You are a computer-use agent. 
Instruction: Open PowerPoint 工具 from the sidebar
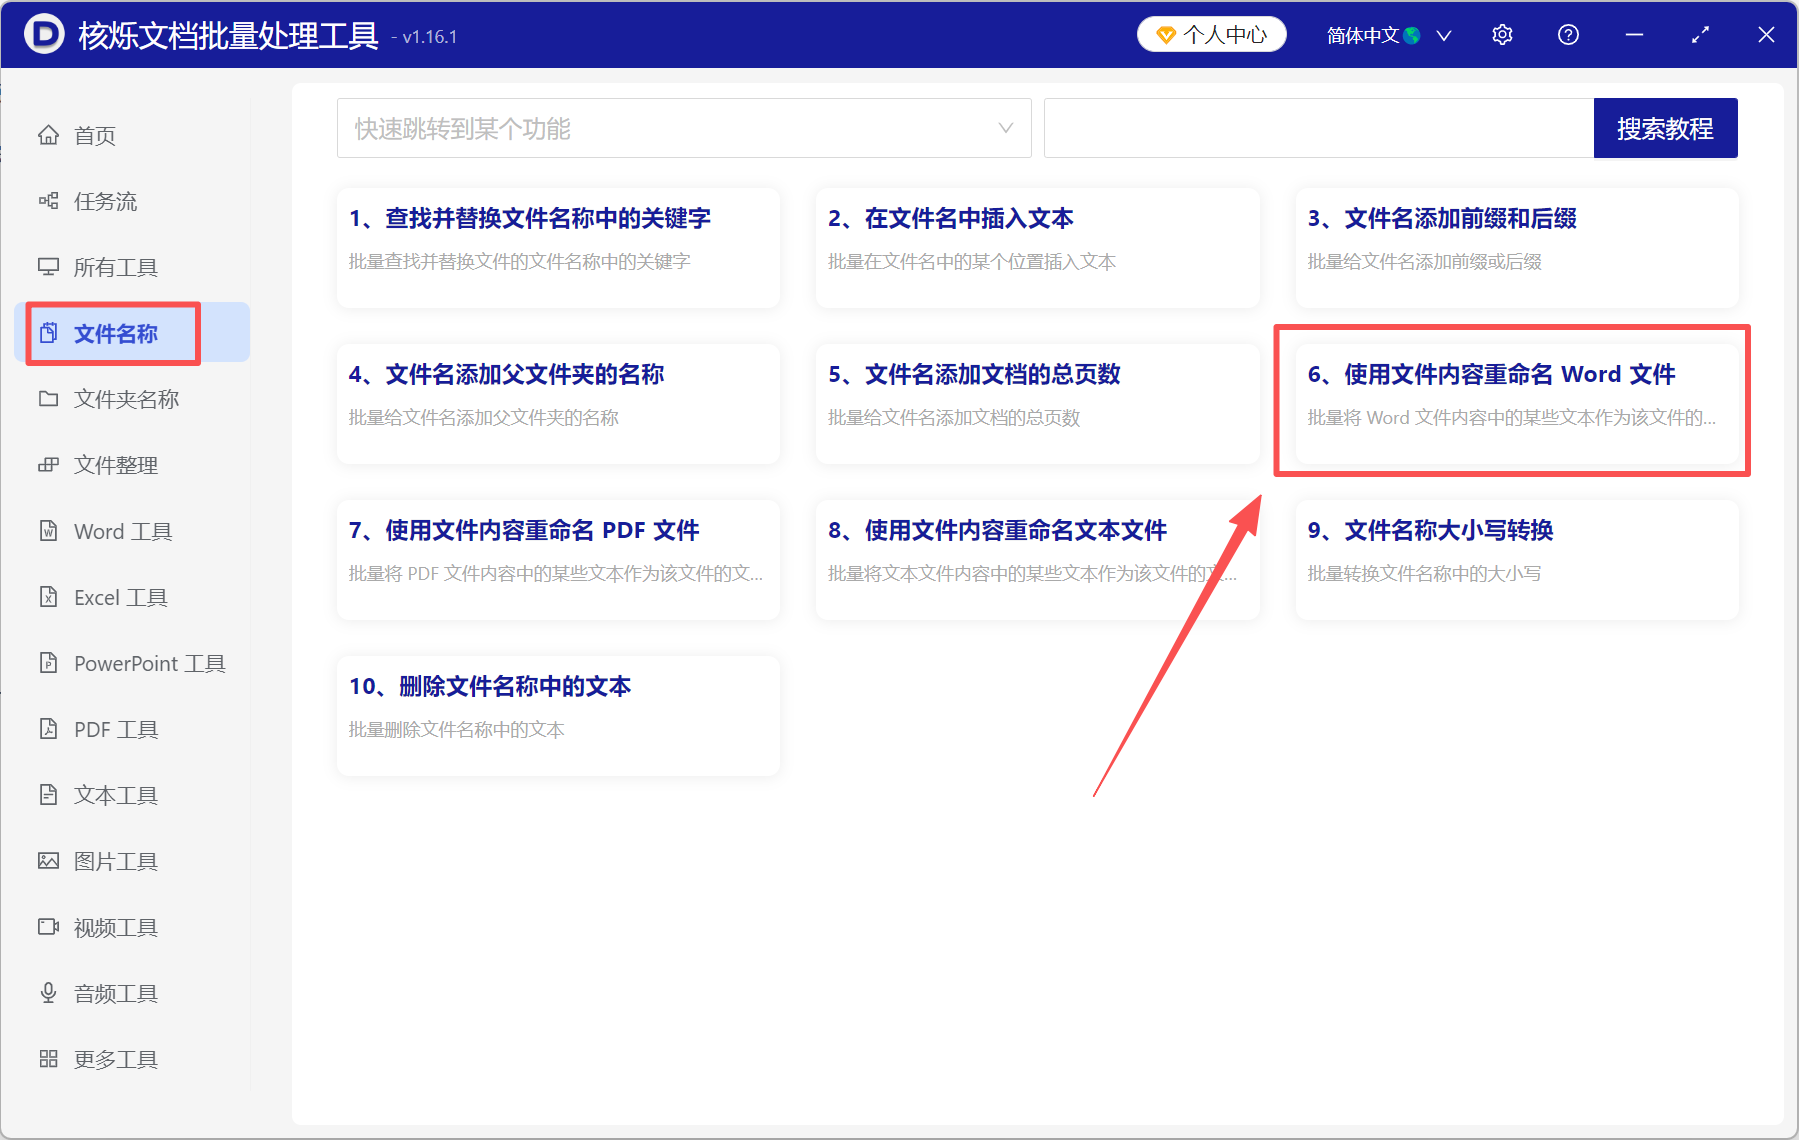pyautogui.click(x=147, y=663)
